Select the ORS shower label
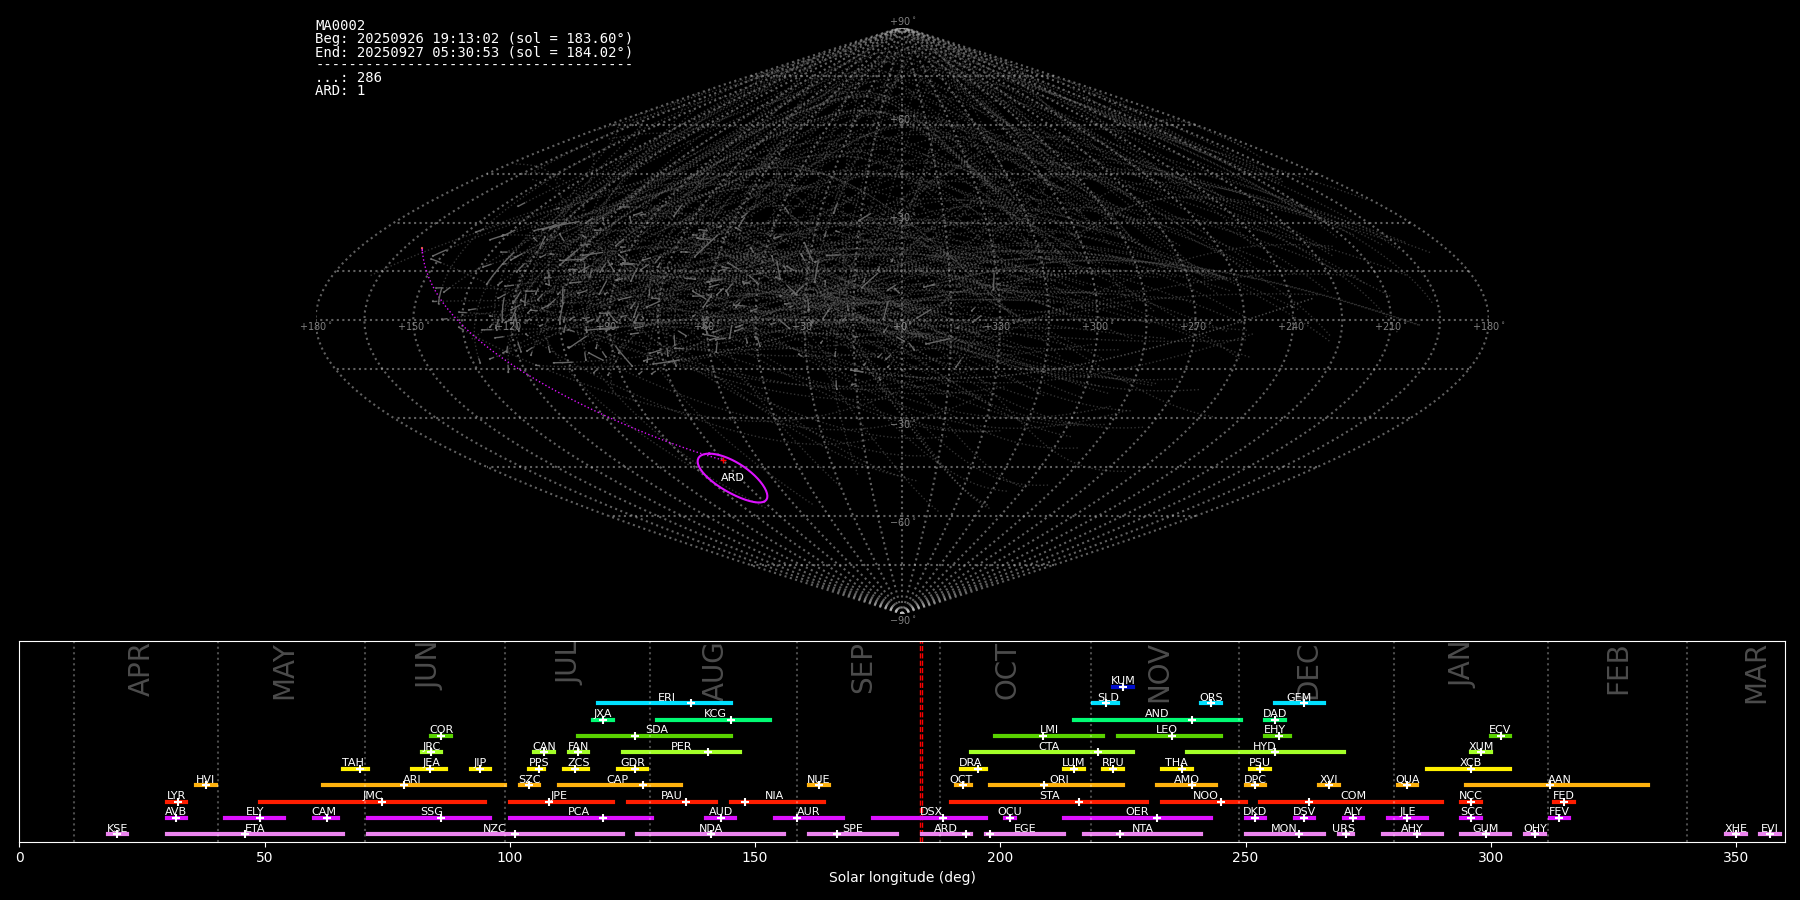 click(x=1211, y=698)
